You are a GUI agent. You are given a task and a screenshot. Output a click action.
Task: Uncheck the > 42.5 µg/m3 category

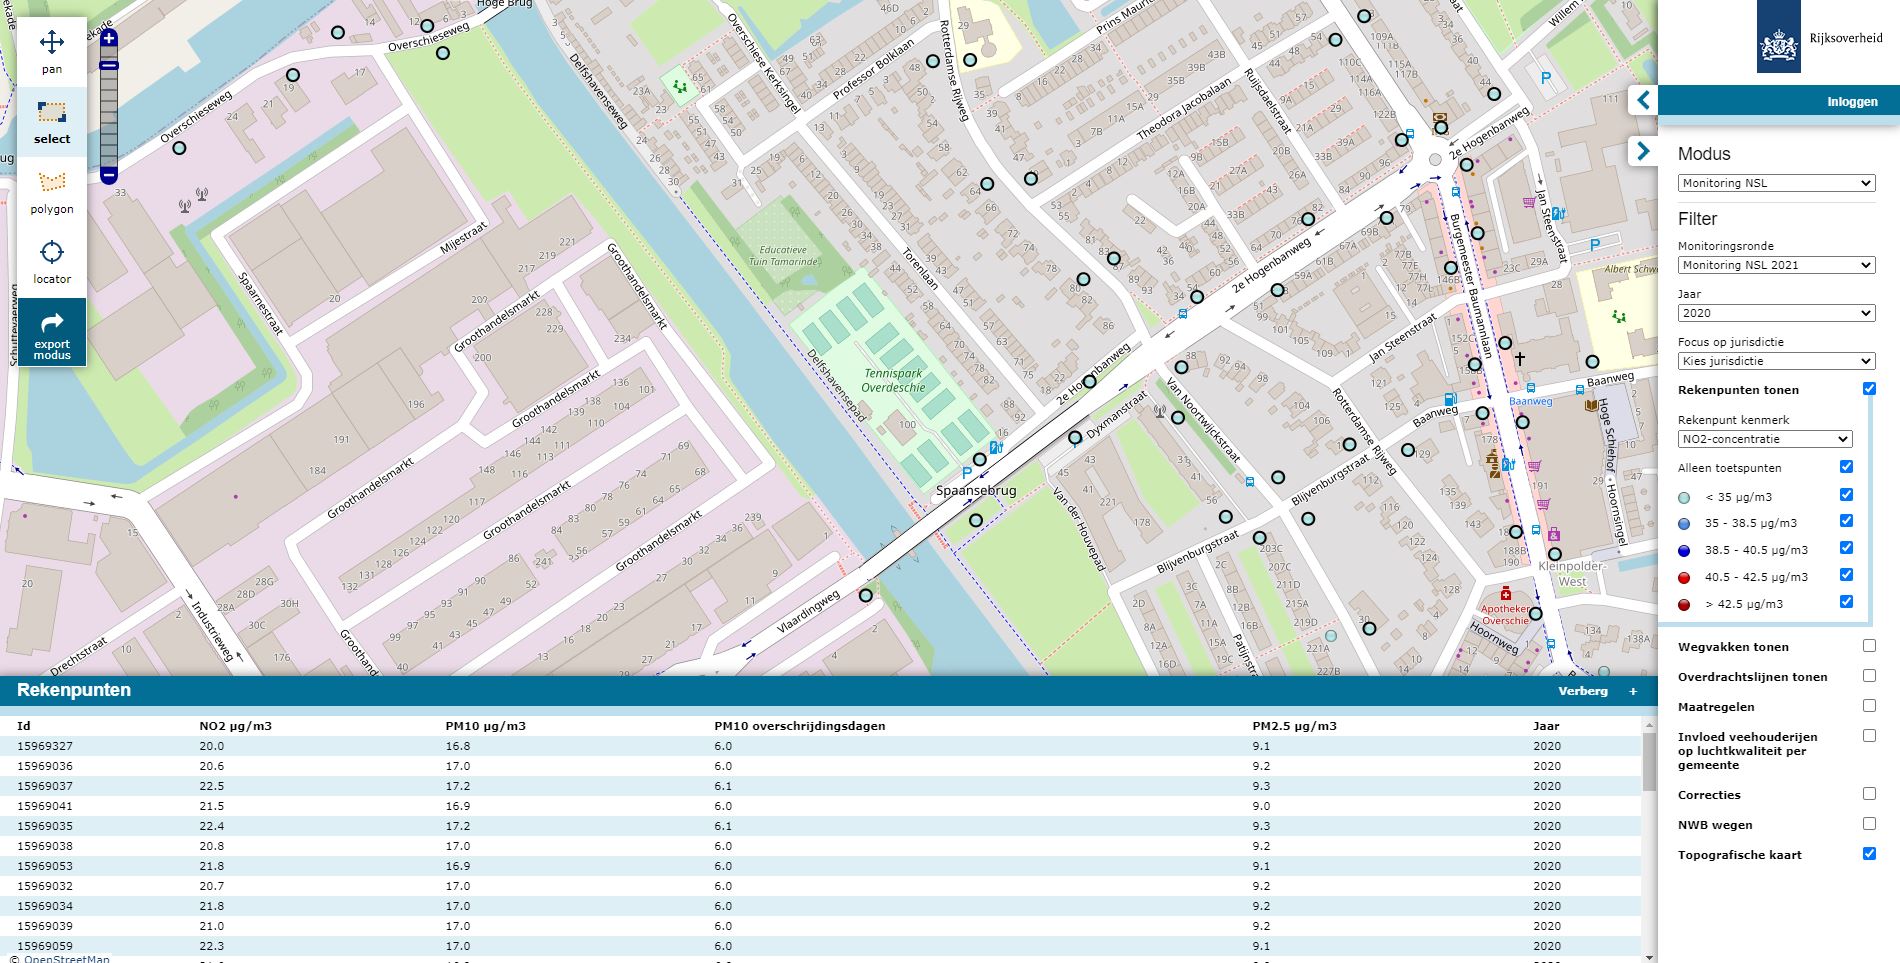click(1846, 602)
